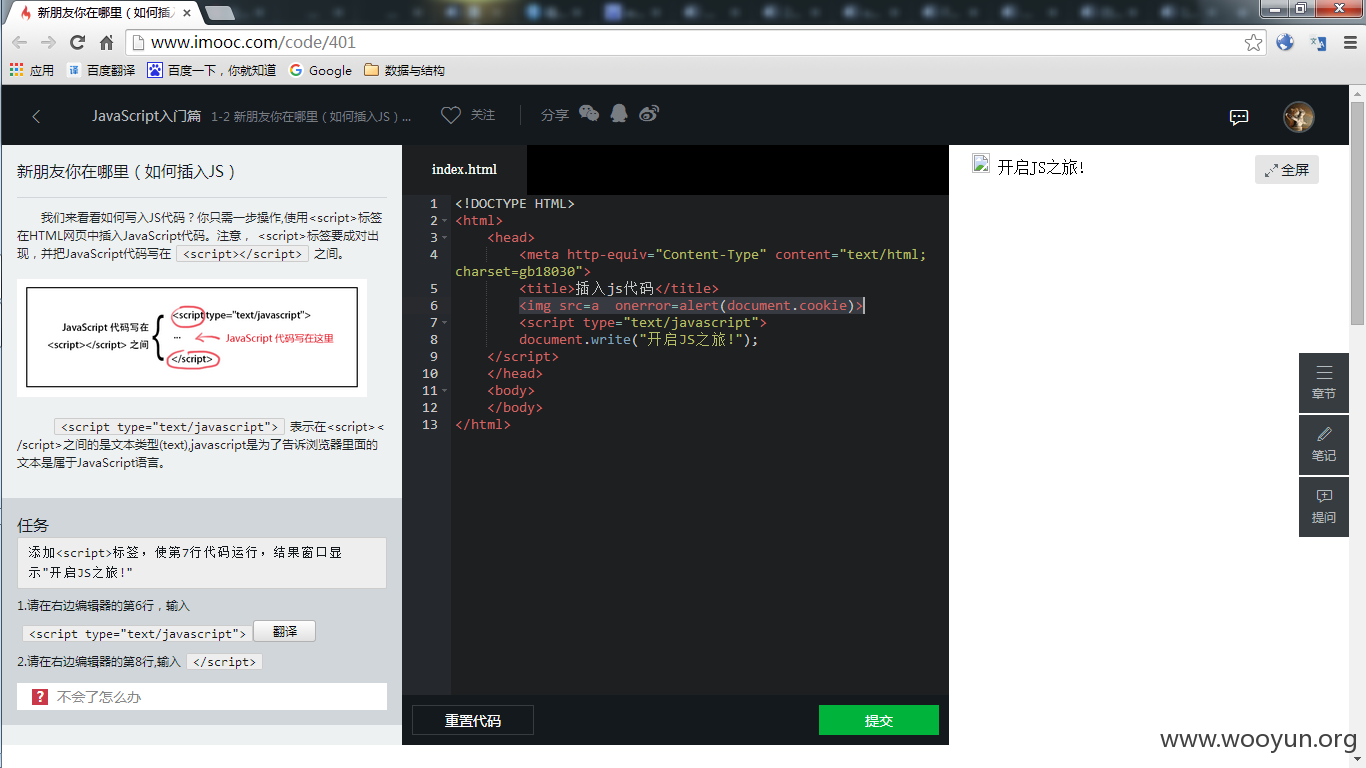Bookmark this page with the star icon
Viewport: 1366px width, 768px height.
coord(1253,43)
